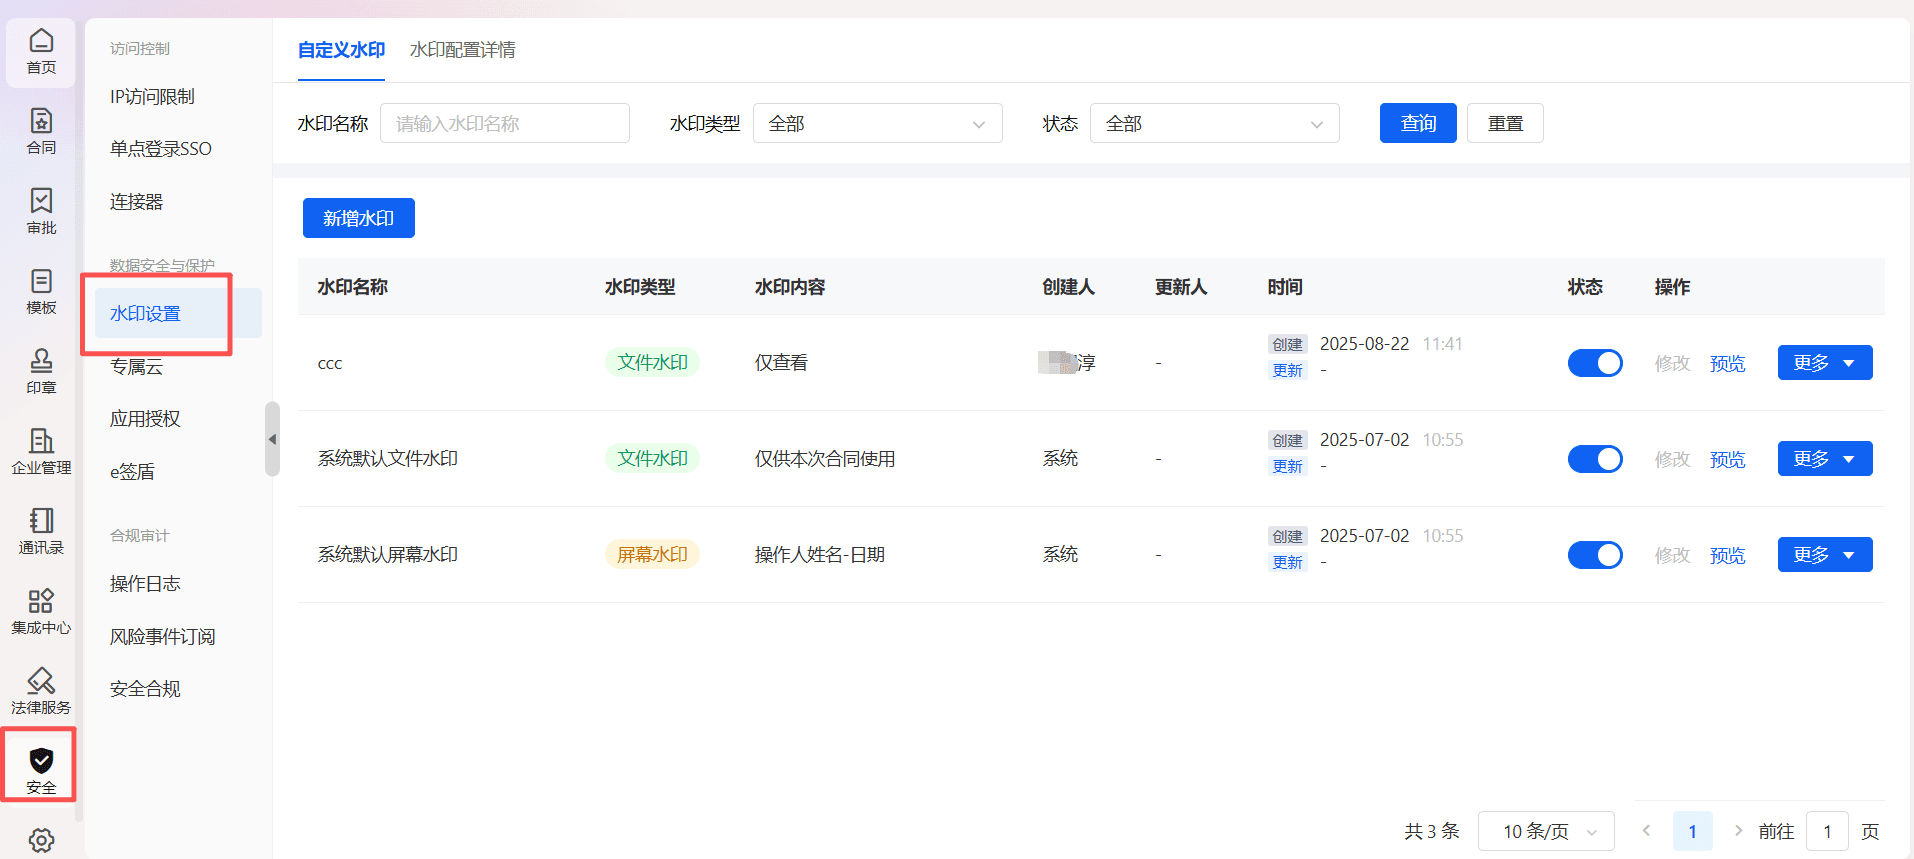The height and width of the screenshot is (859, 1914).
Task: Click 预览 link for 系统默认屏幕水印 row
Action: (1727, 555)
